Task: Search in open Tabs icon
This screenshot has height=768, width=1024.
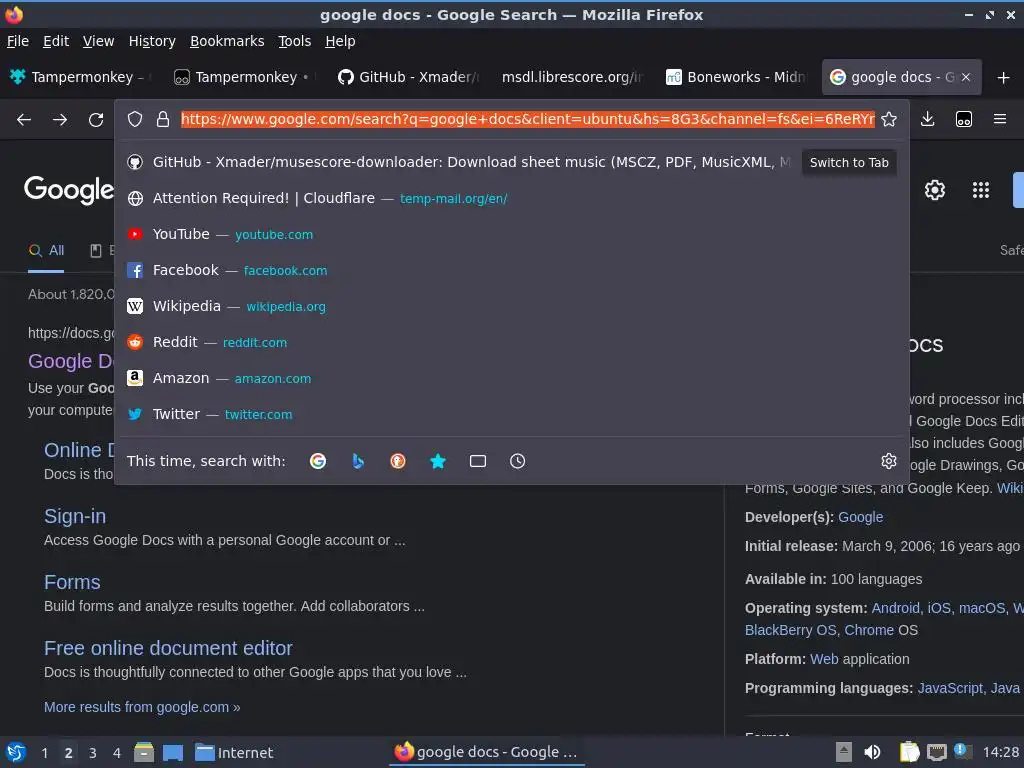Action: click(x=478, y=461)
